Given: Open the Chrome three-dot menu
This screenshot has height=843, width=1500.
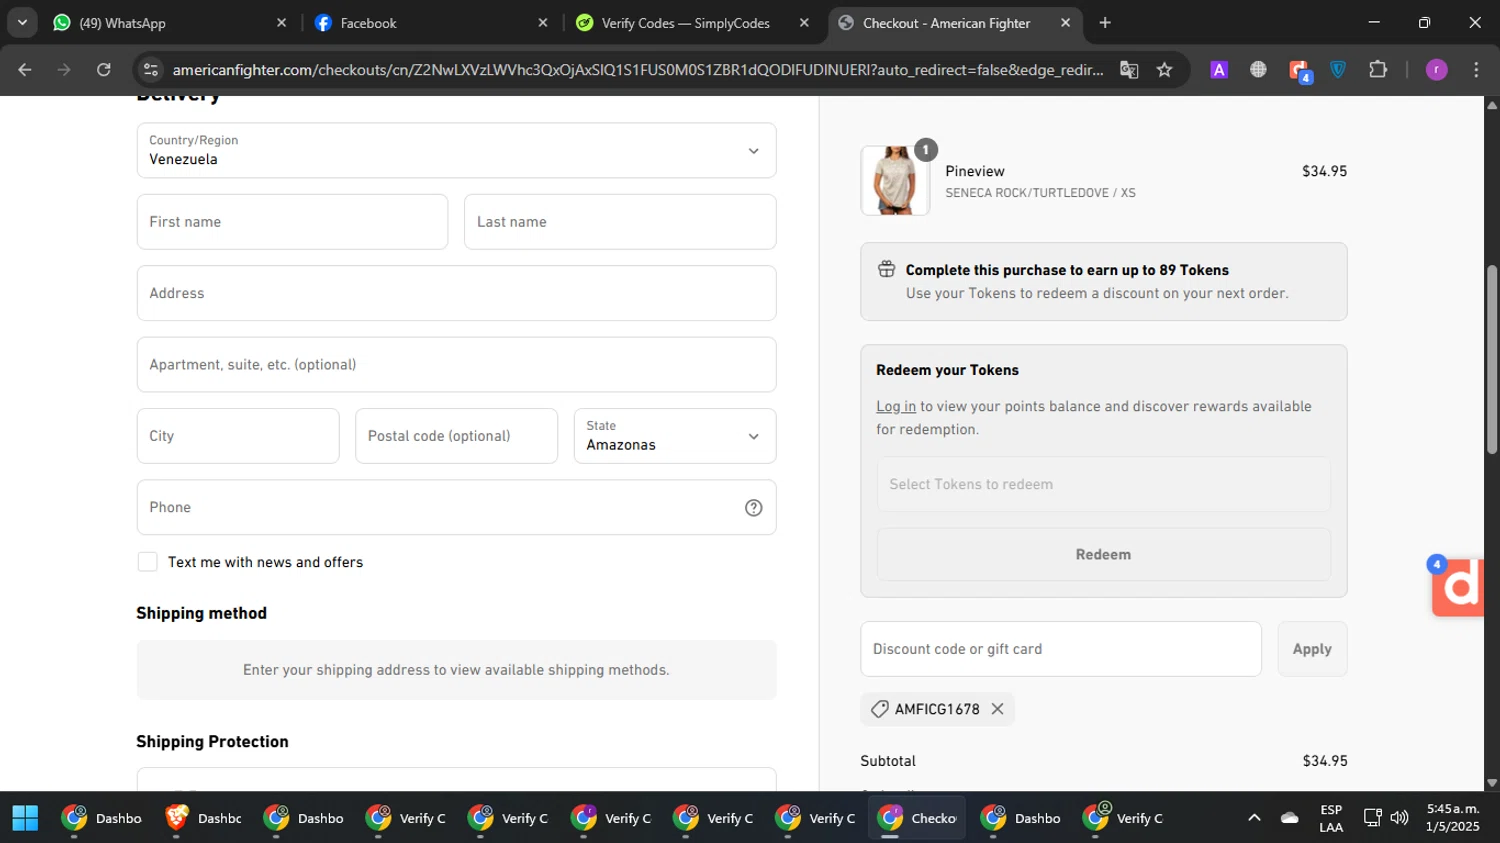Looking at the screenshot, I should coord(1476,69).
